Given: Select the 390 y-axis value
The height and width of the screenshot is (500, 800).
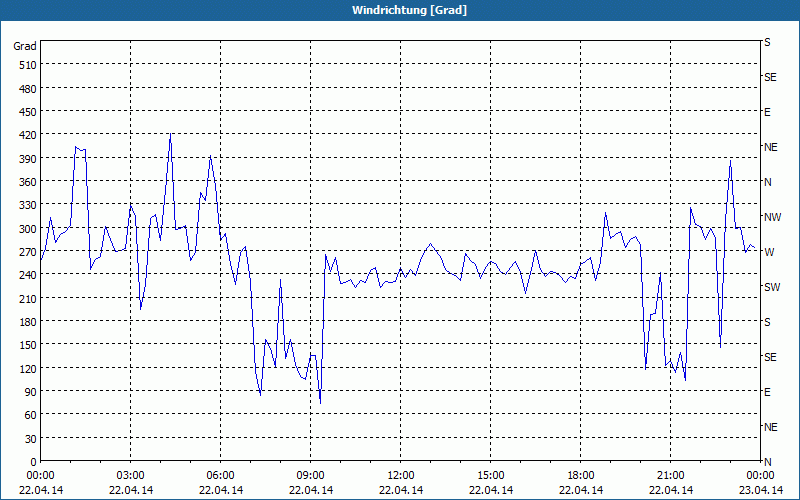Looking at the screenshot, I should point(29,159).
